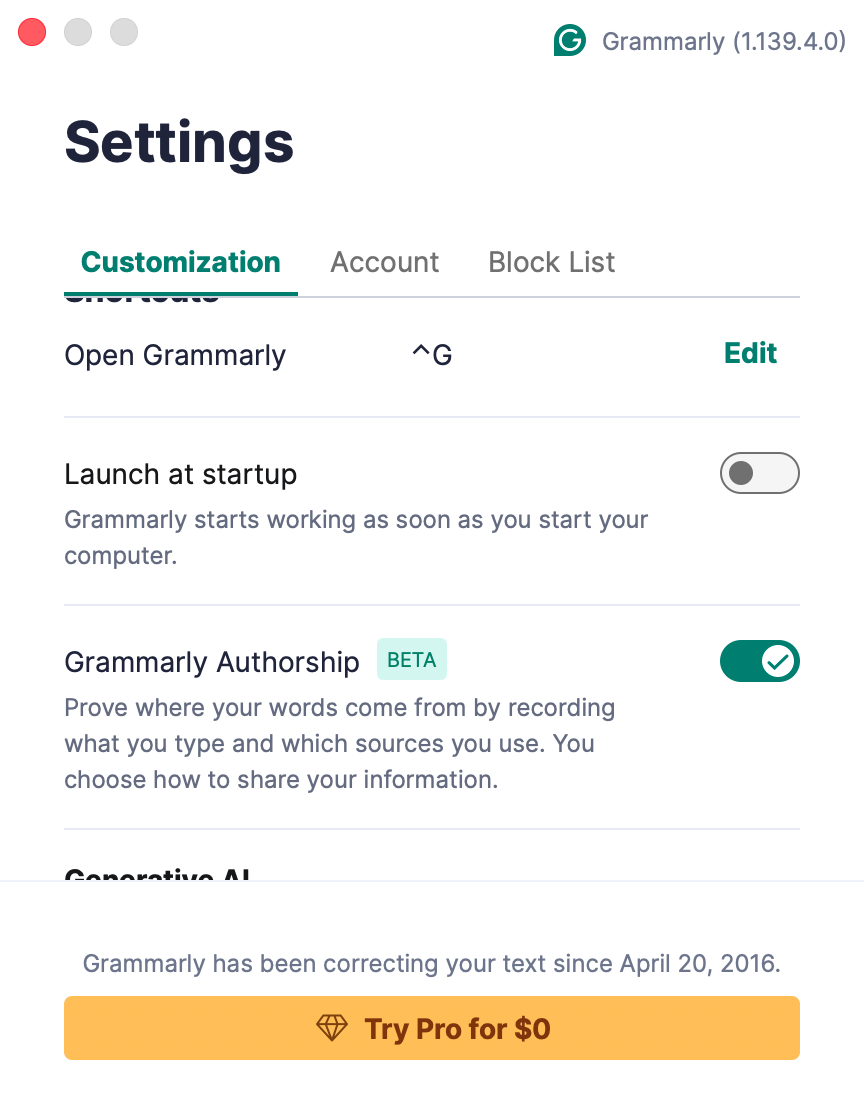The height and width of the screenshot is (1100, 864).
Task: Click the Grammarly logo icon
Action: pyautogui.click(x=569, y=41)
